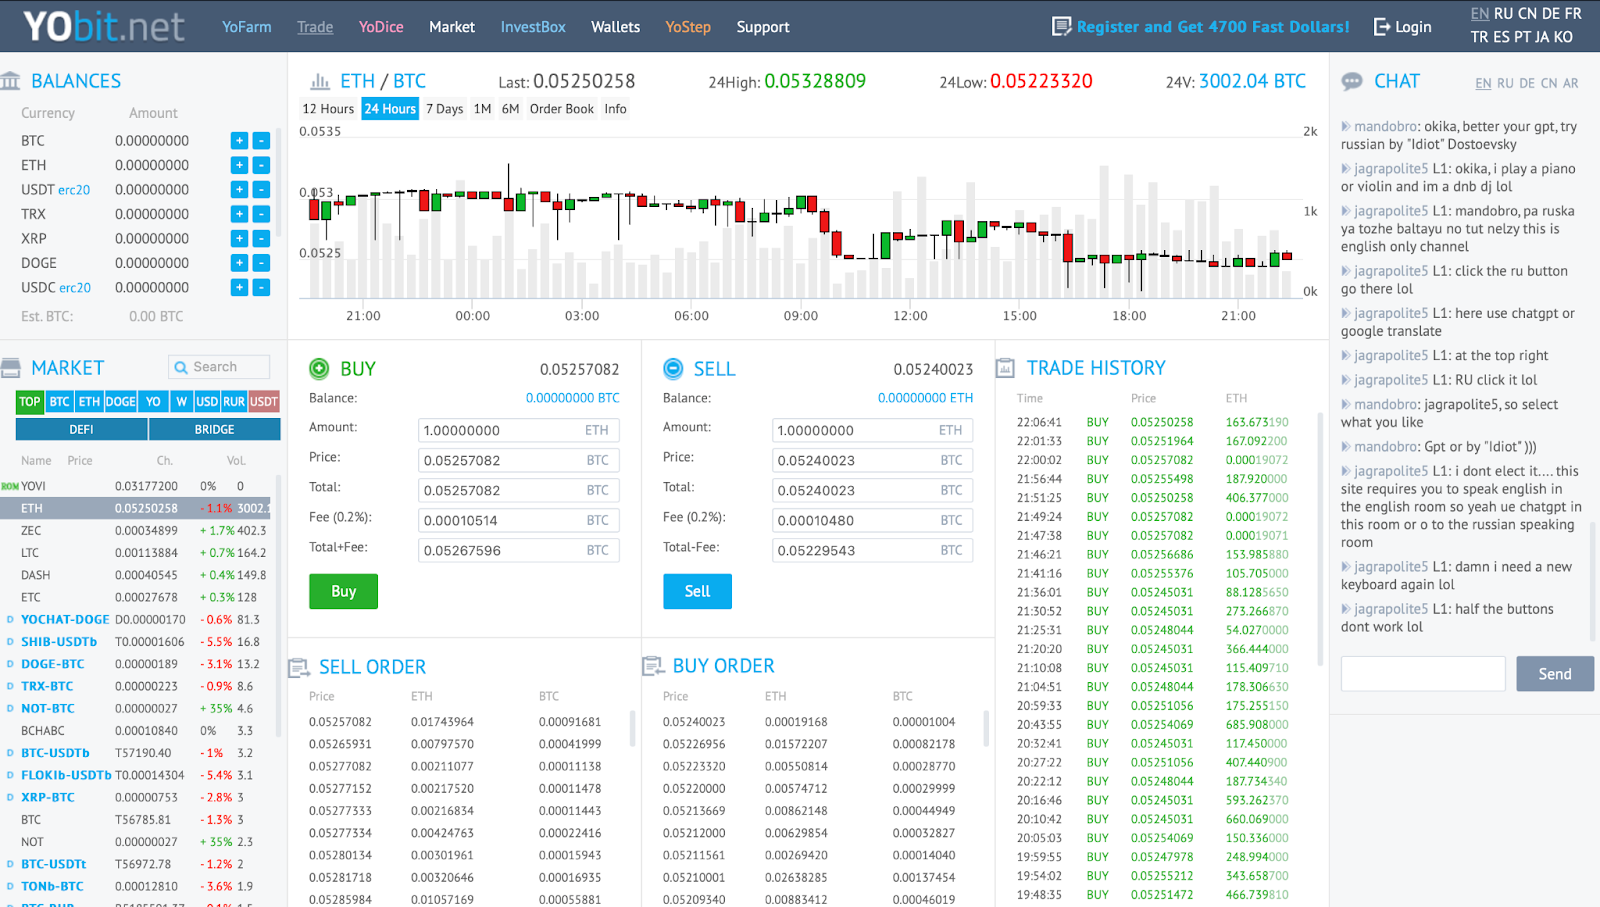Select the YOCHAT-DOGE market pair

click(65, 620)
